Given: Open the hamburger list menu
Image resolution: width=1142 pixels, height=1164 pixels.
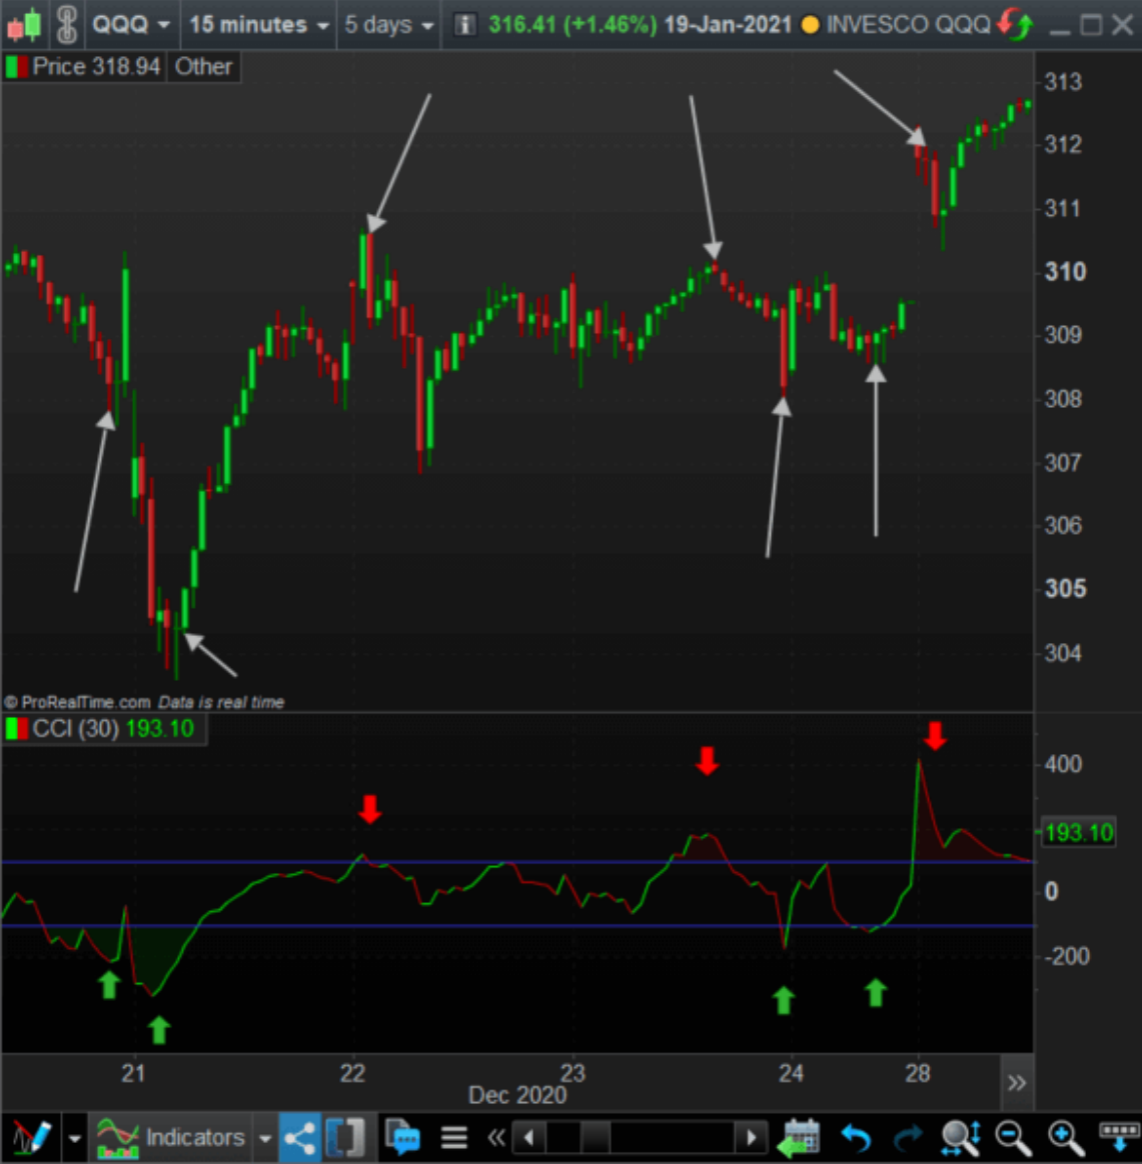Looking at the screenshot, I should tap(454, 1137).
